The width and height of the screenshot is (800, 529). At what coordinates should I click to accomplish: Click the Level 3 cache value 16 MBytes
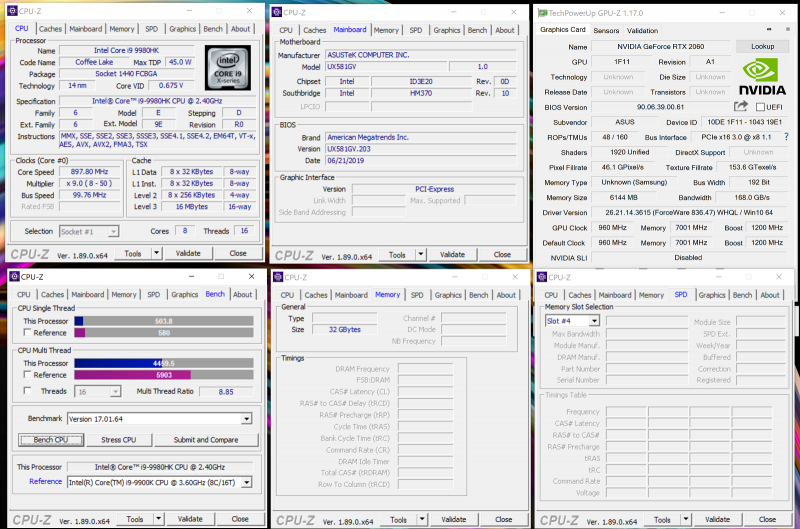192,207
